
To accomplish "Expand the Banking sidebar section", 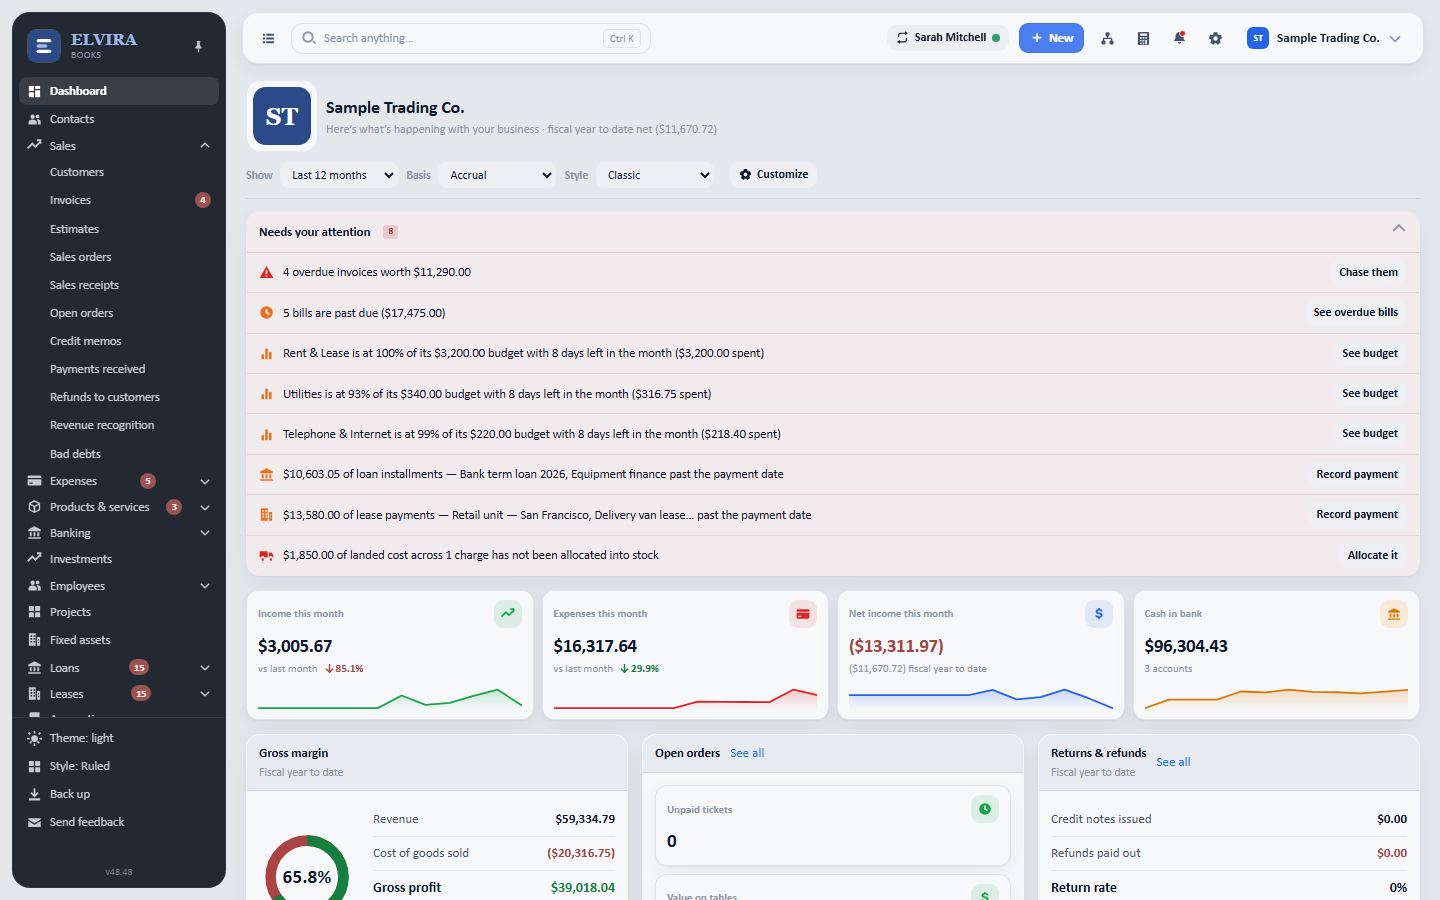I will [205, 533].
